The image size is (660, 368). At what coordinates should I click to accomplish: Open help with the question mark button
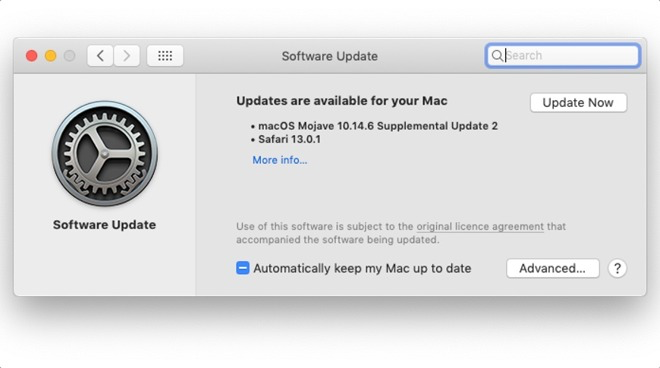617,268
